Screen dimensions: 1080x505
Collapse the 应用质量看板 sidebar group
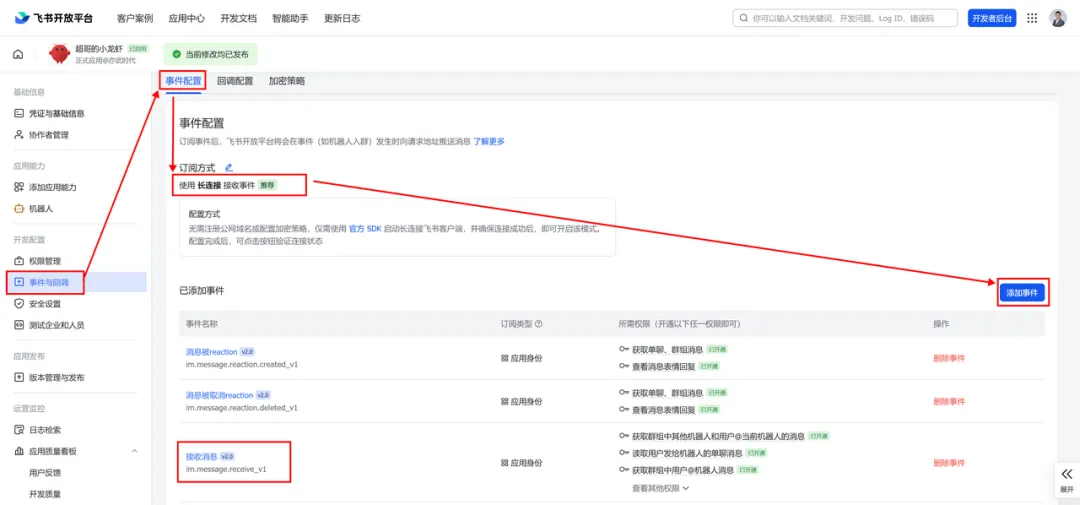[134, 451]
